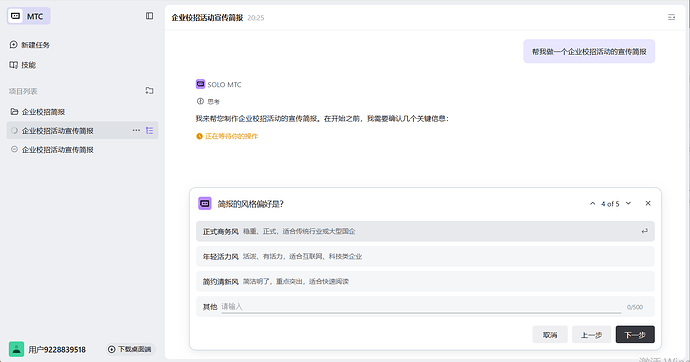Choose the 简约清新风 style option
The height and width of the screenshot is (362, 690).
[425, 282]
